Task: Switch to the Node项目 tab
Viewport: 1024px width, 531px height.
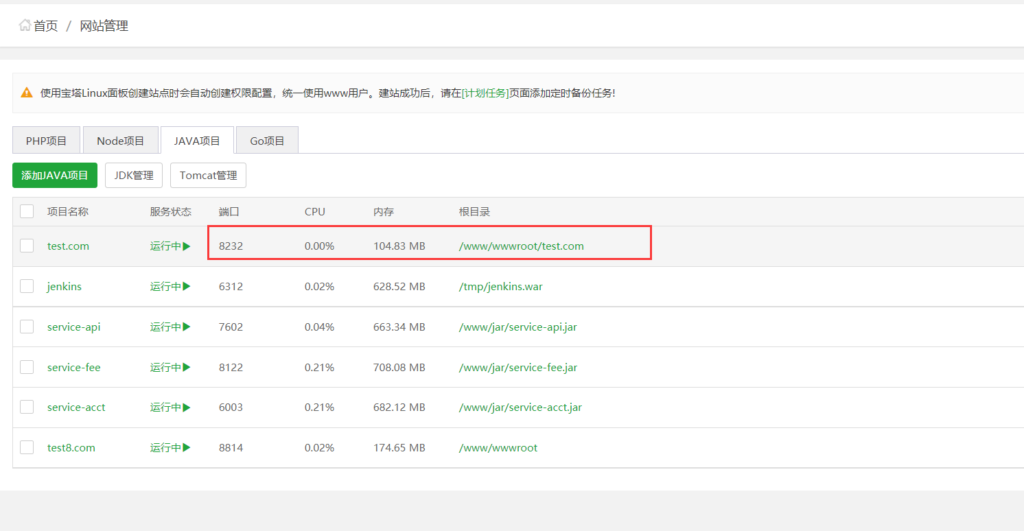Action: click(x=121, y=140)
